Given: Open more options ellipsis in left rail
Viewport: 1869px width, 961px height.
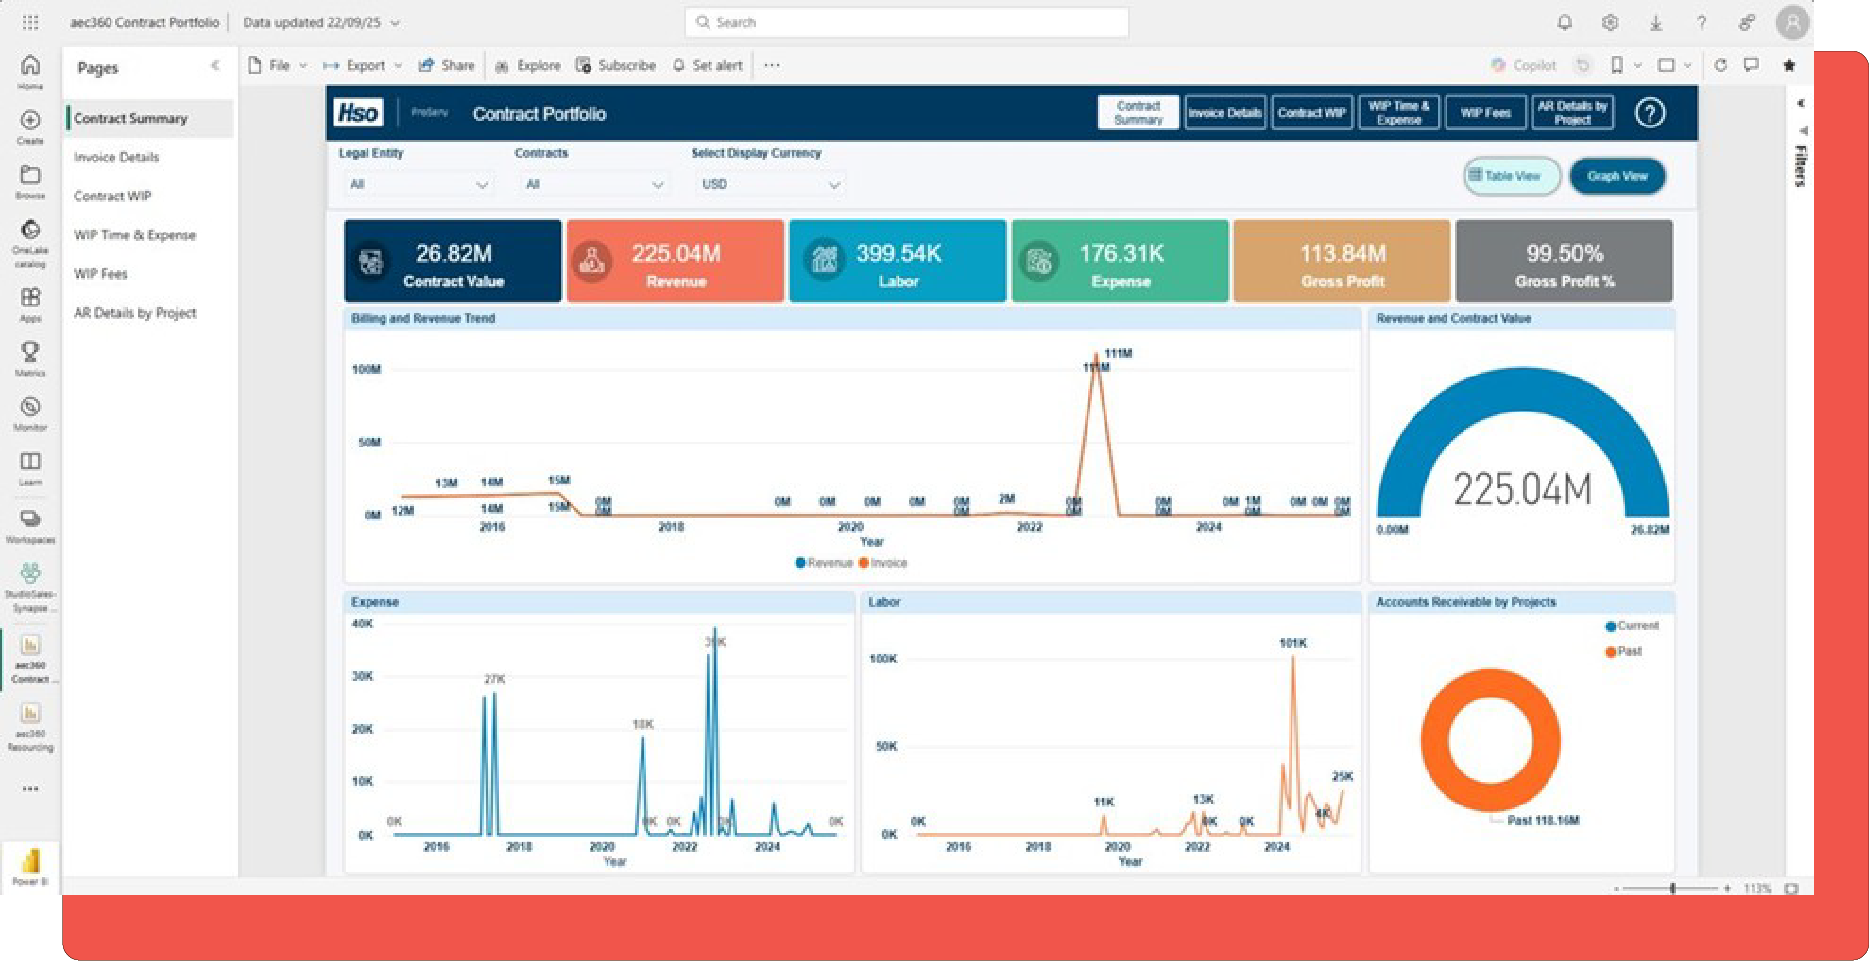Looking at the screenshot, I should point(31,789).
